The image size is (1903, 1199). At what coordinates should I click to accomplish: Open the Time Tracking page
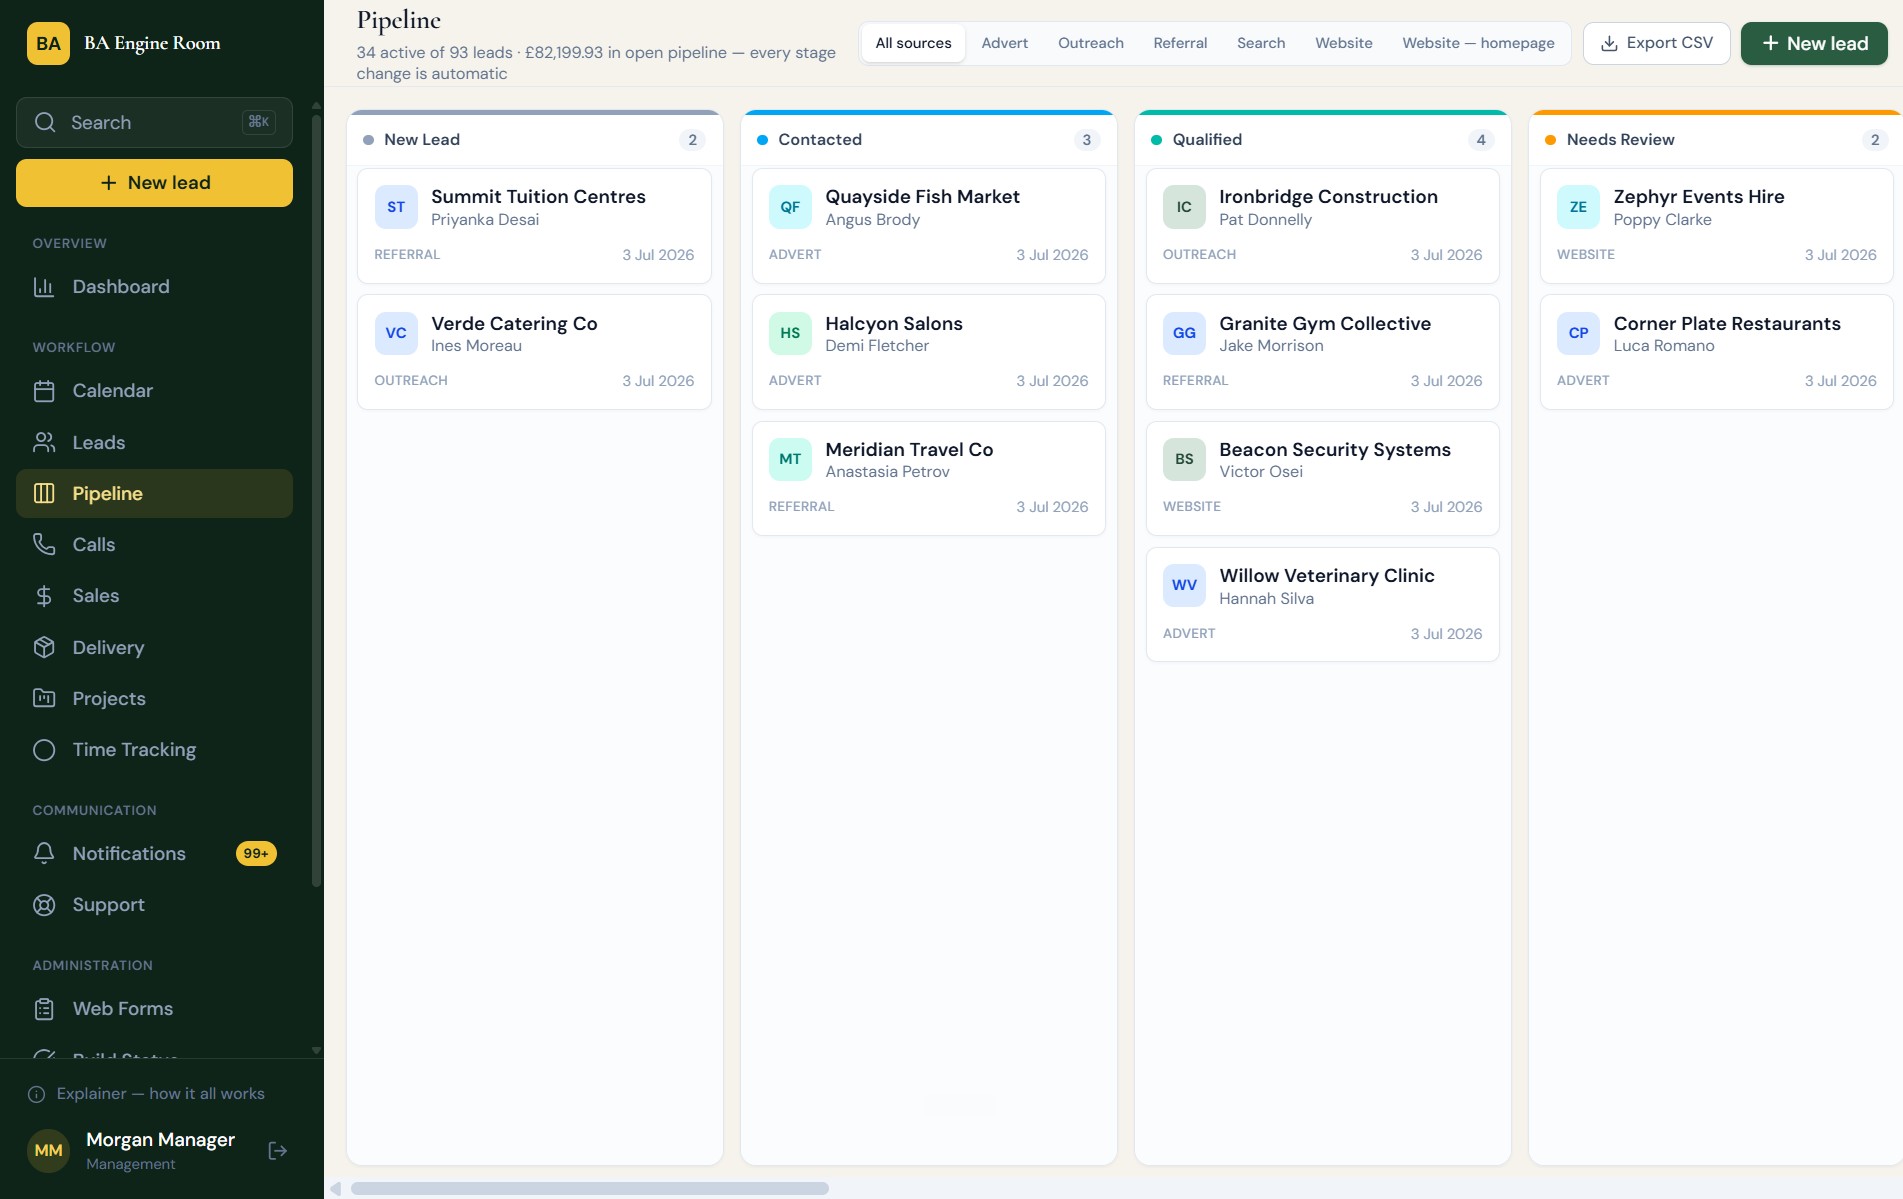click(154, 750)
